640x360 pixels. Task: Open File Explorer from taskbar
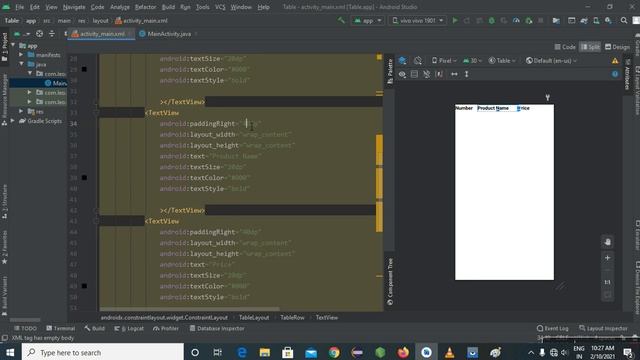tap(264, 352)
